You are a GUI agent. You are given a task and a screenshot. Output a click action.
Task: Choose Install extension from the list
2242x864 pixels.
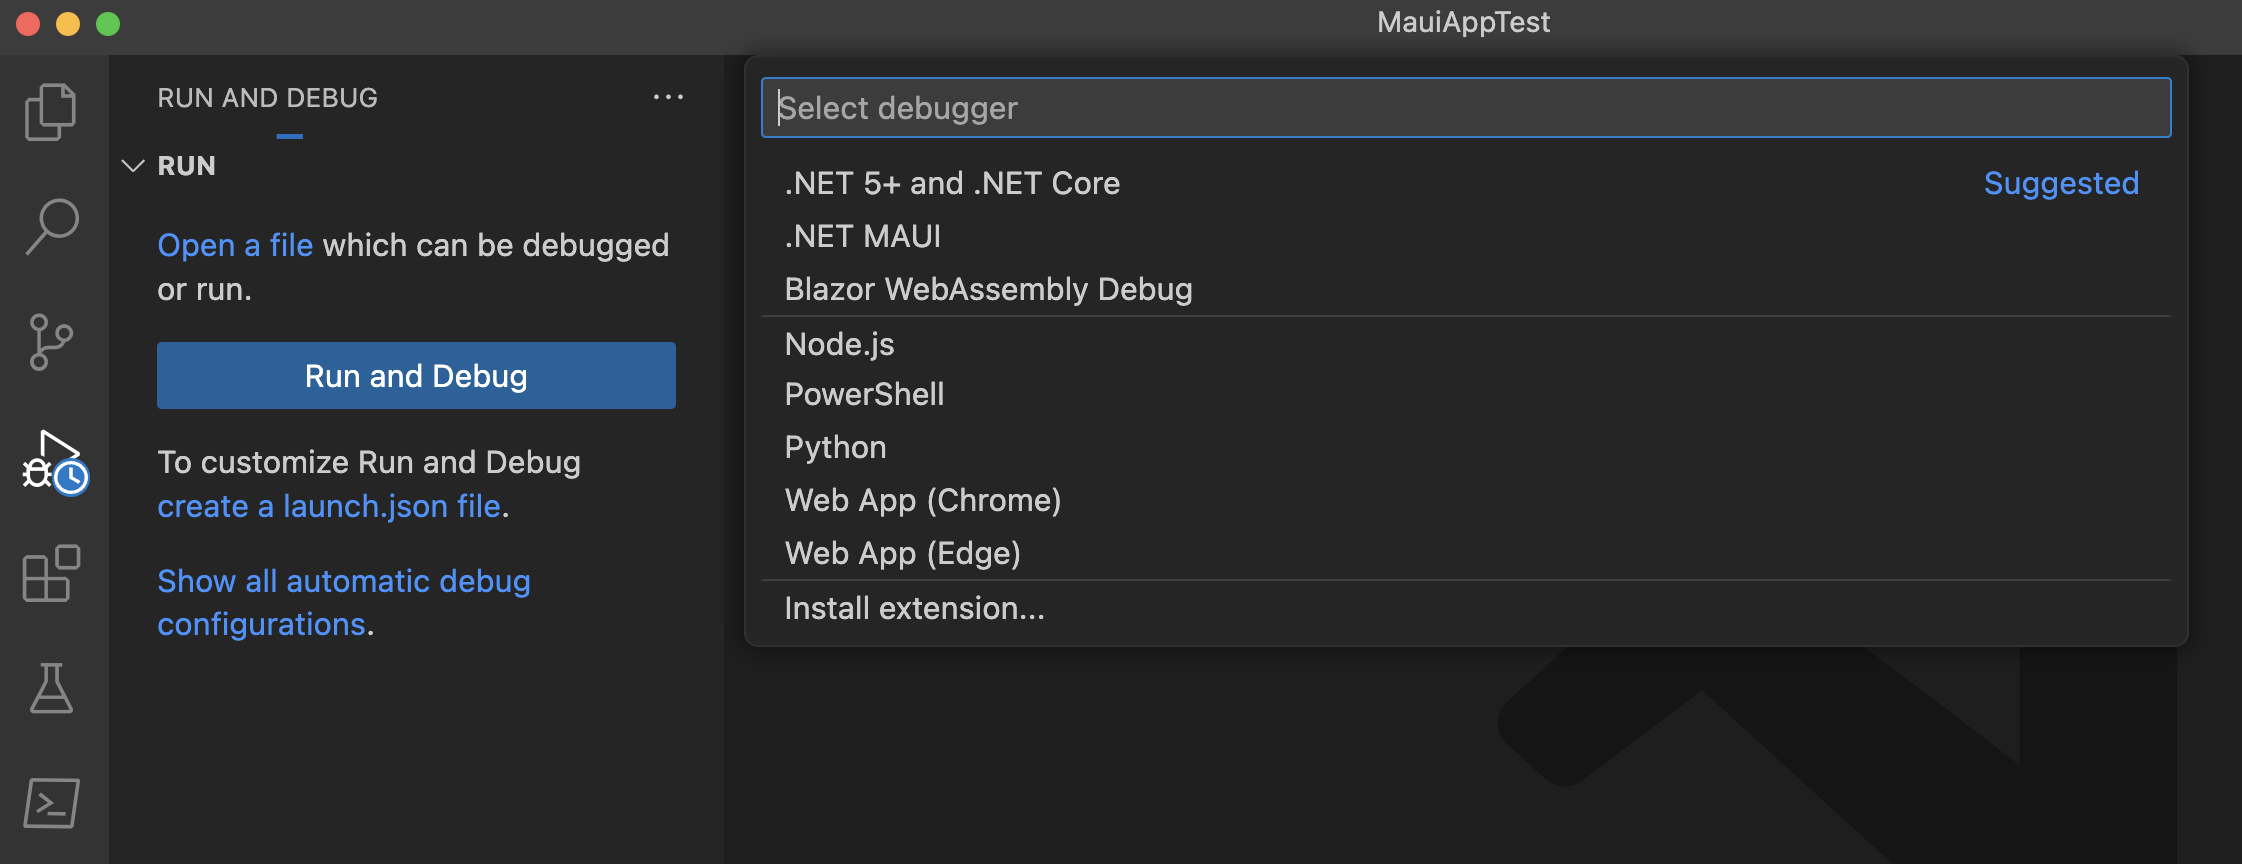point(914,607)
